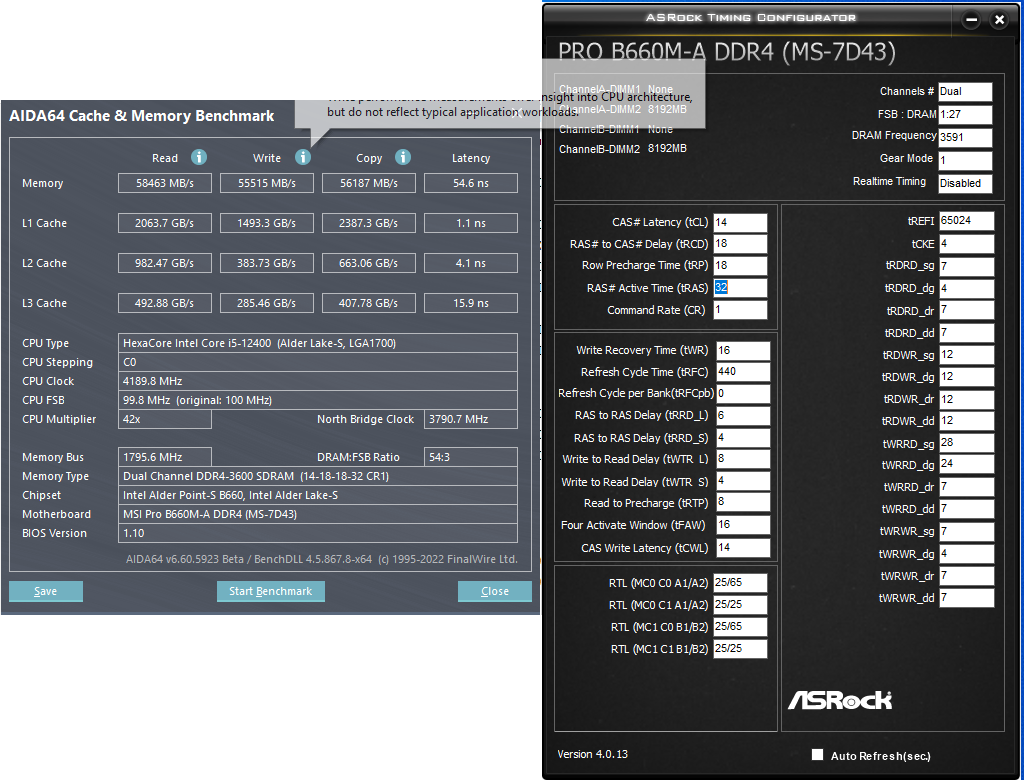
Task: Click the tWRRD_dr value field
Action: pos(967,487)
